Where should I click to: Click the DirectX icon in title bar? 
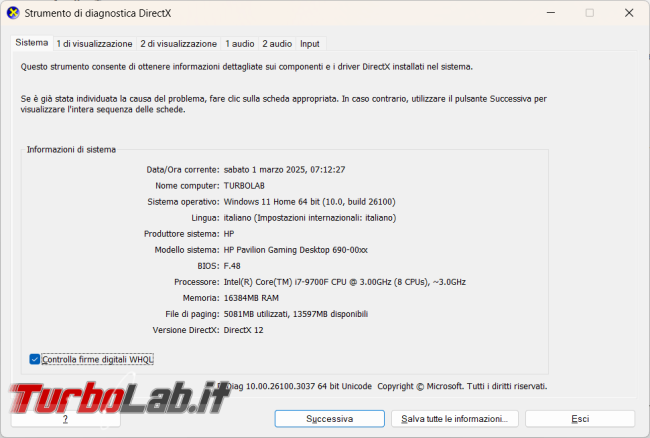(13, 13)
